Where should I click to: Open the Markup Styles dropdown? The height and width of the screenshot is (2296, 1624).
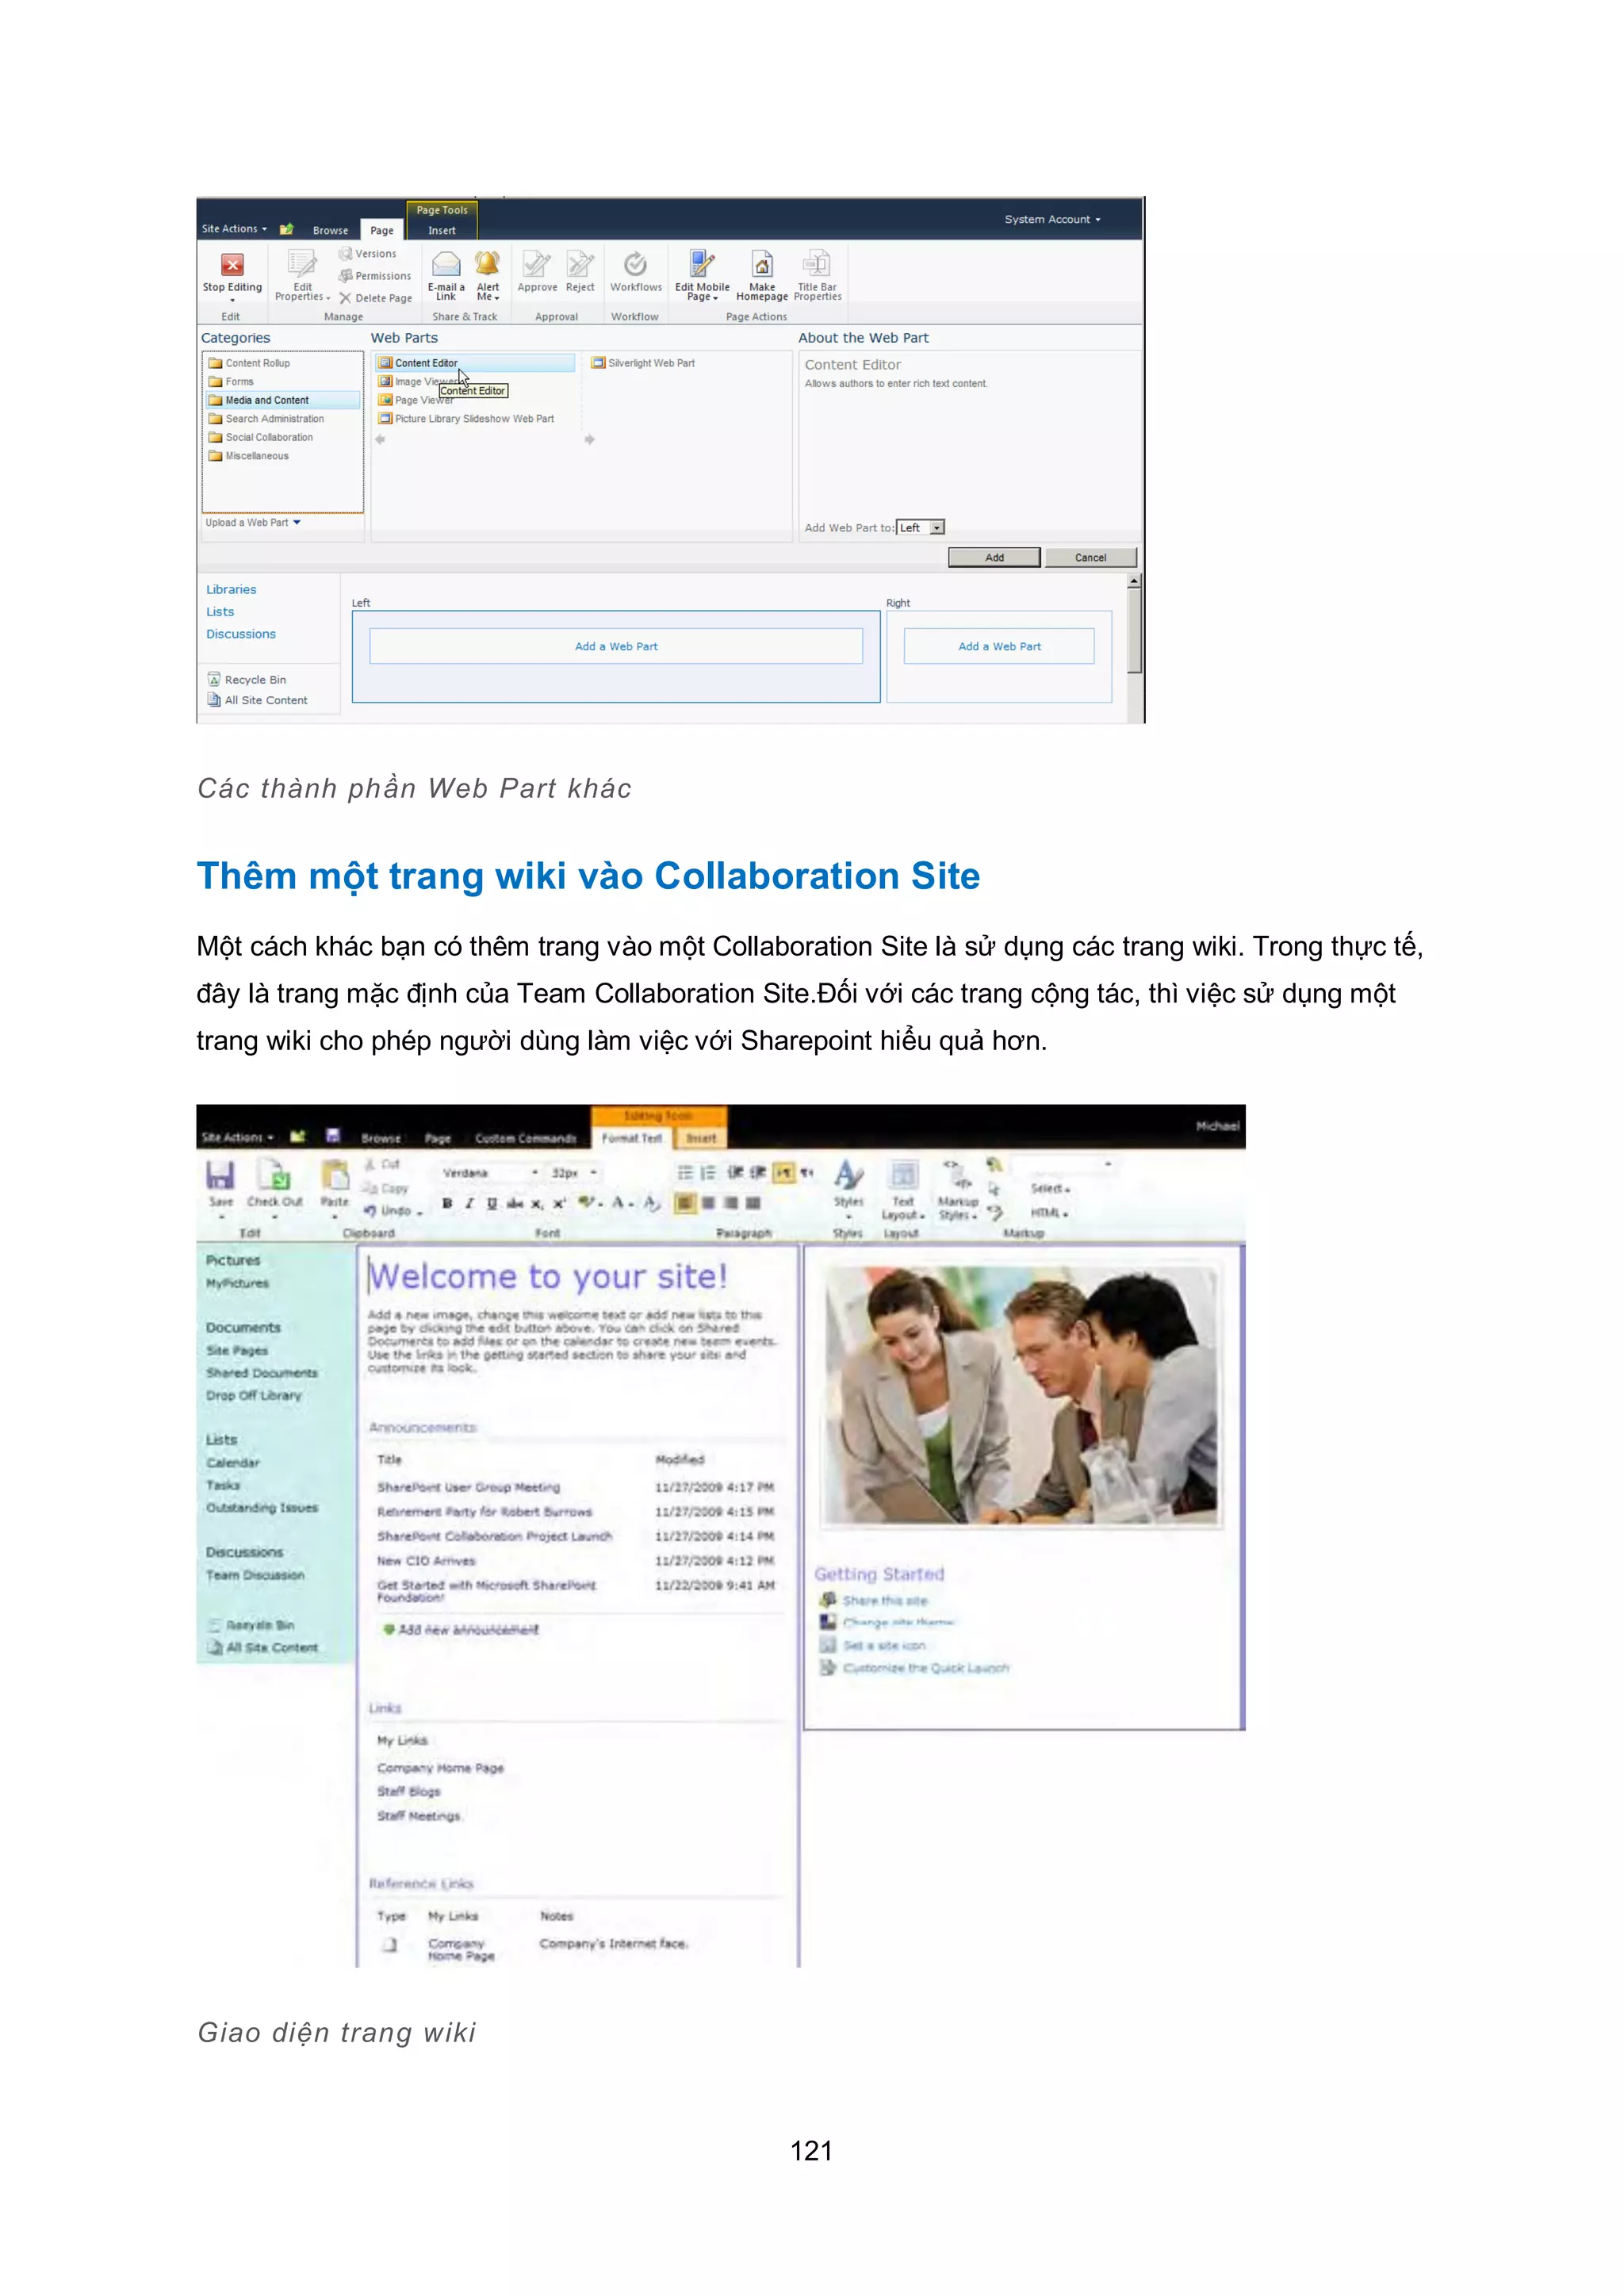[x=958, y=1190]
